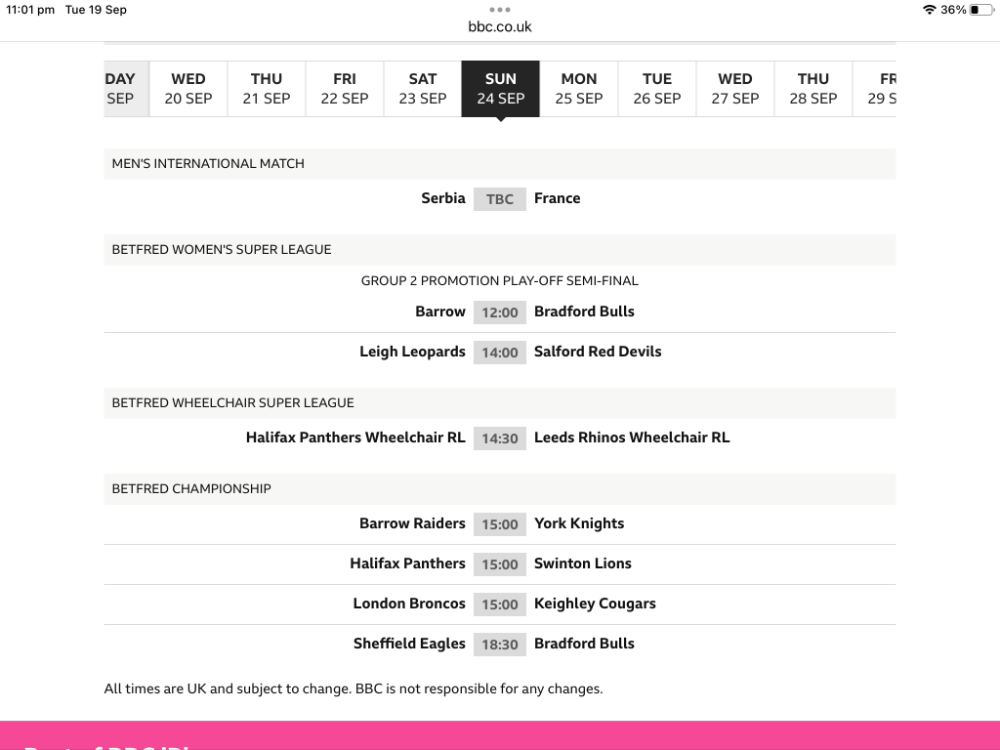Screen dimensions: 1000x750
Task: Open Bradford Bulls in the Women's Super League fixture
Action: [x=584, y=311]
